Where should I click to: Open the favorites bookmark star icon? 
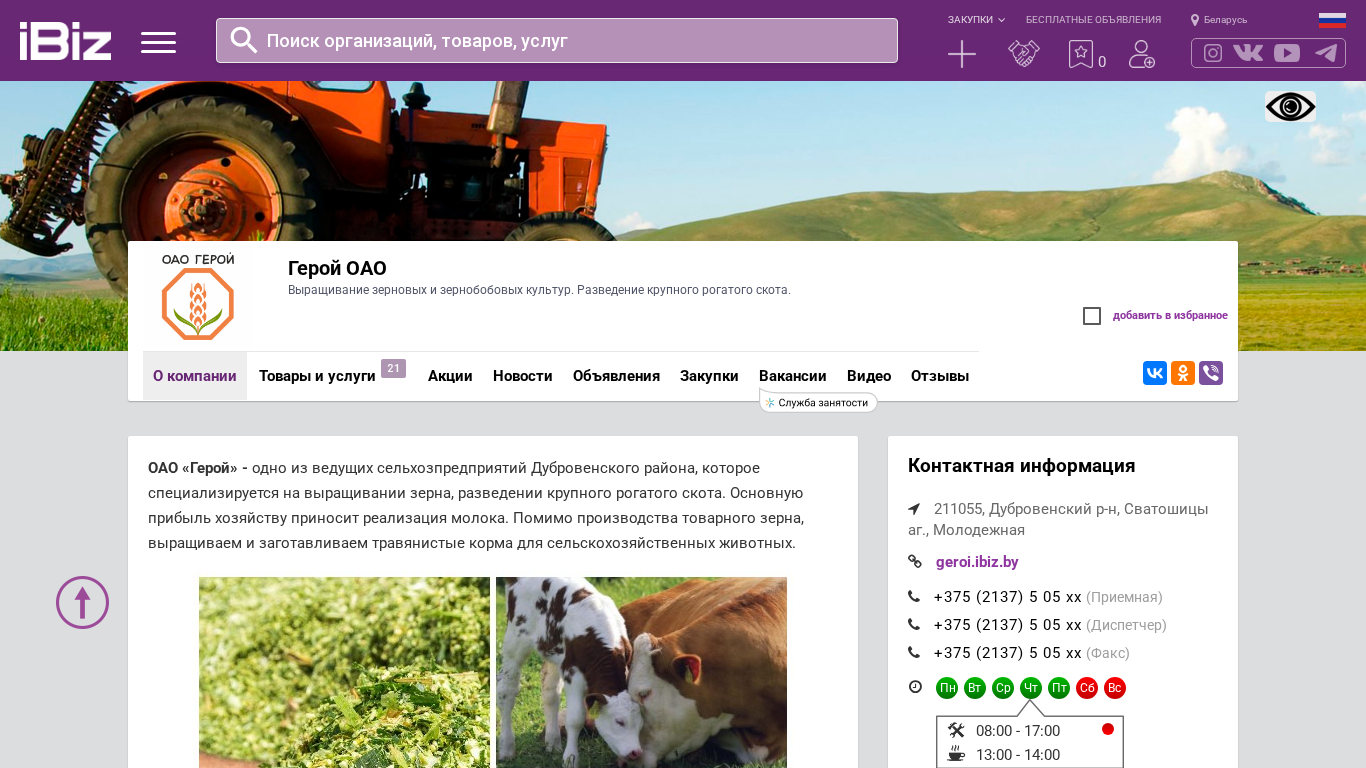[x=1081, y=54]
